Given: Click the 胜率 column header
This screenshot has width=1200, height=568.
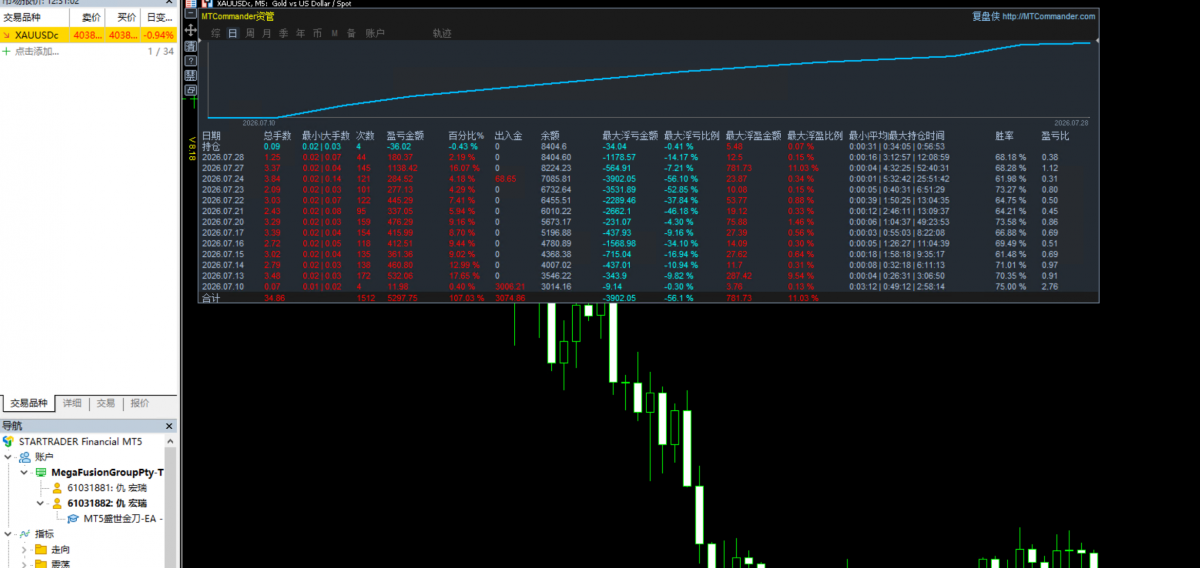Looking at the screenshot, I should coord(1005,135).
